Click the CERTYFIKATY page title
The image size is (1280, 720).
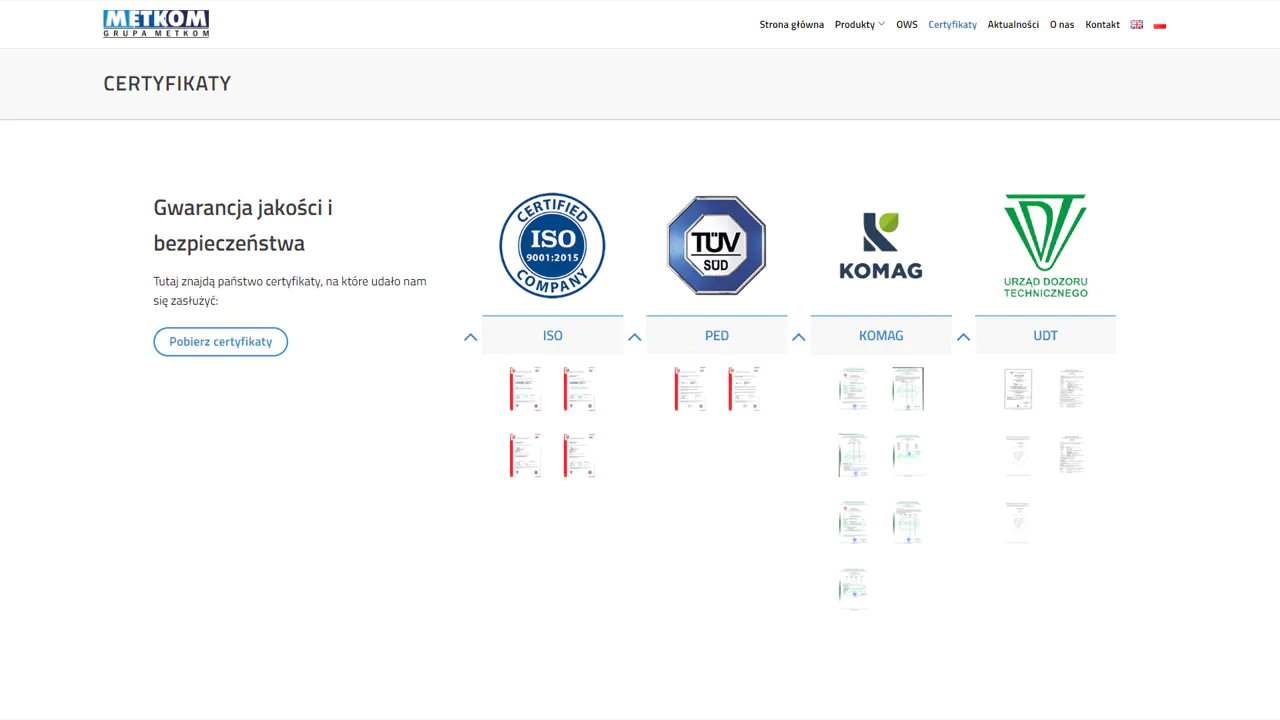point(167,84)
